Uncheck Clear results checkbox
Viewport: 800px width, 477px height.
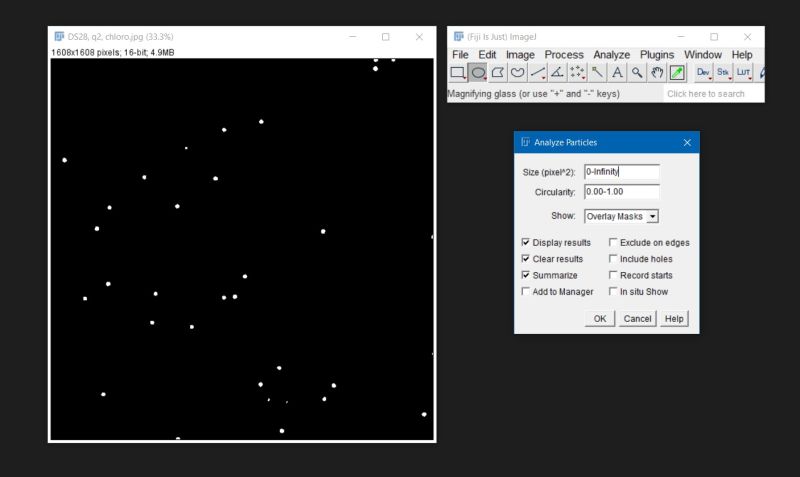click(526, 259)
